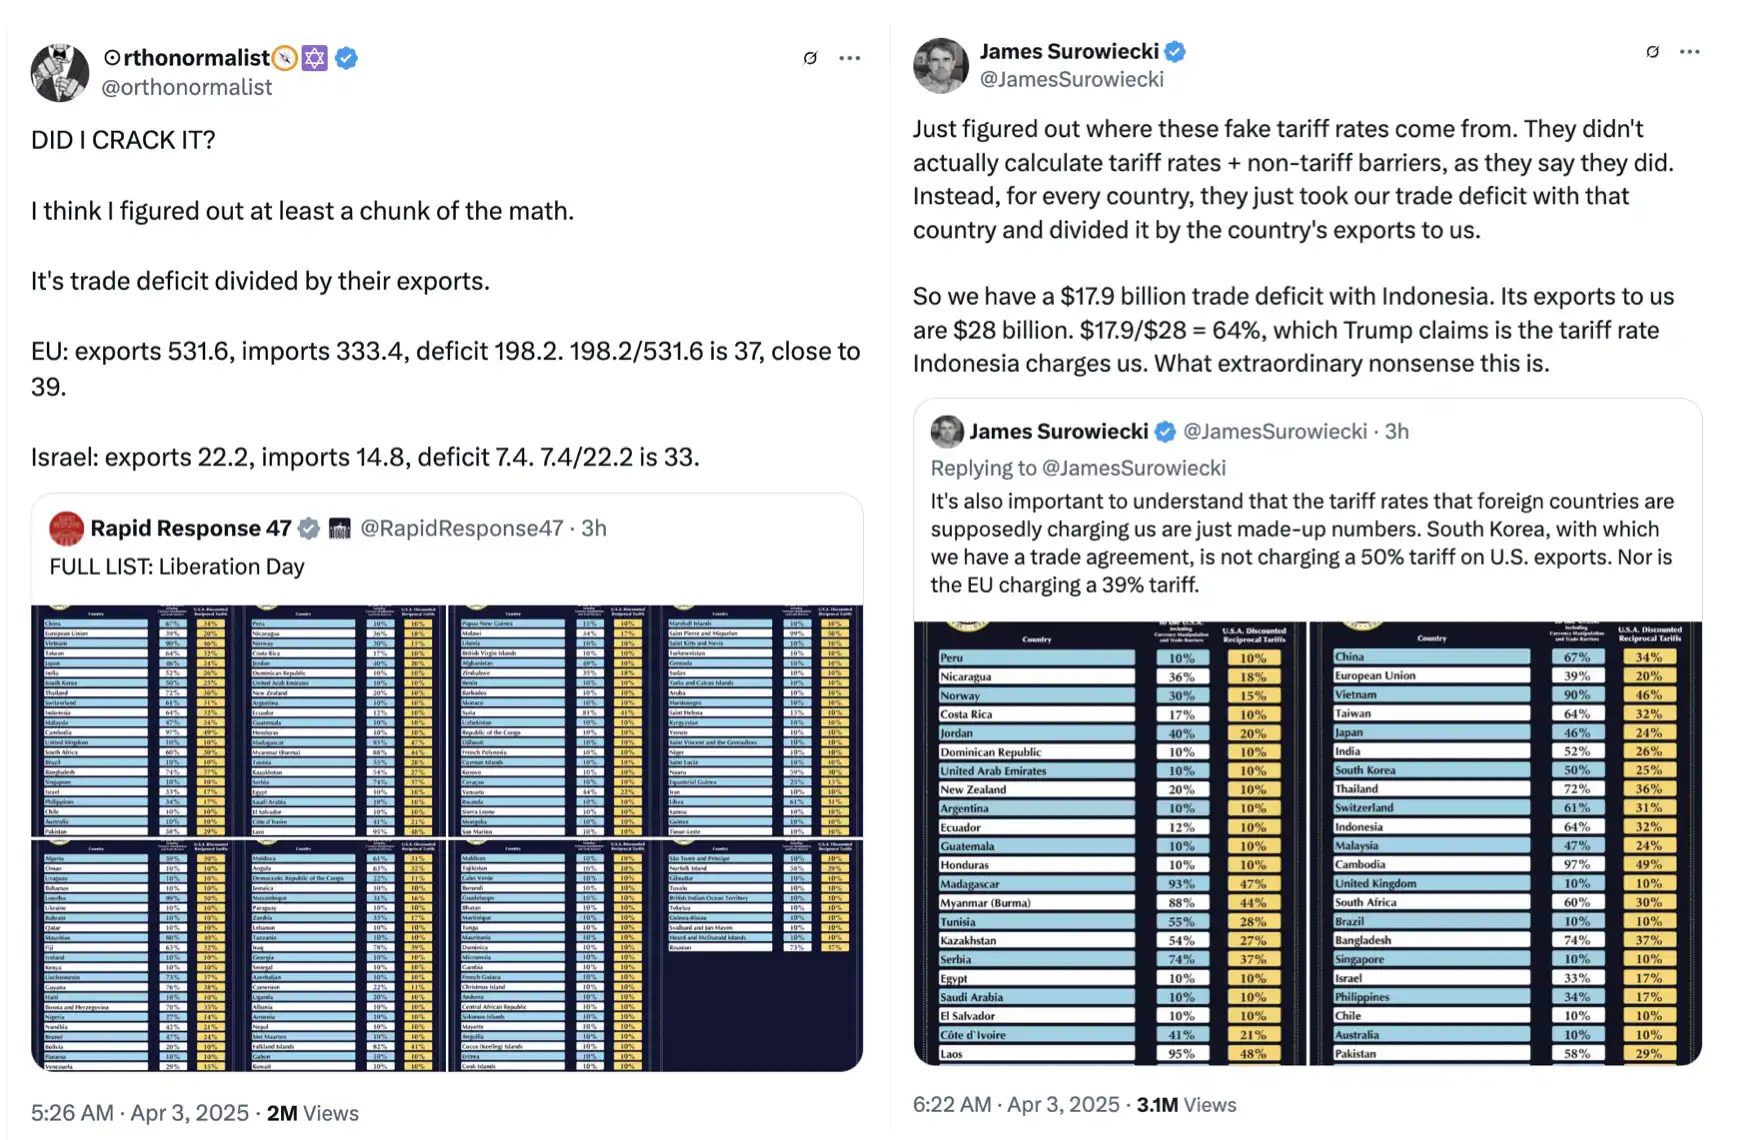Click the verified badge beside the top James Surowiecki name
Screen dimensions: 1740x1140
[x=1176, y=52]
